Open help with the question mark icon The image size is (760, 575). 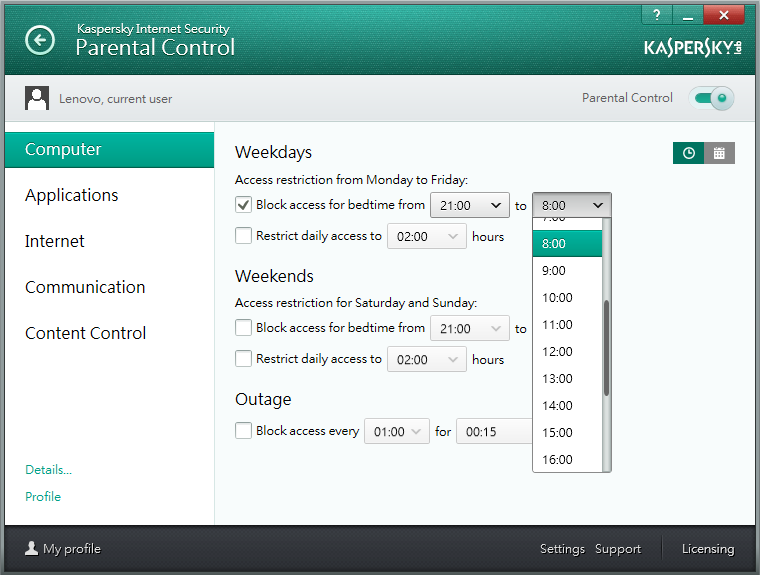pos(656,14)
